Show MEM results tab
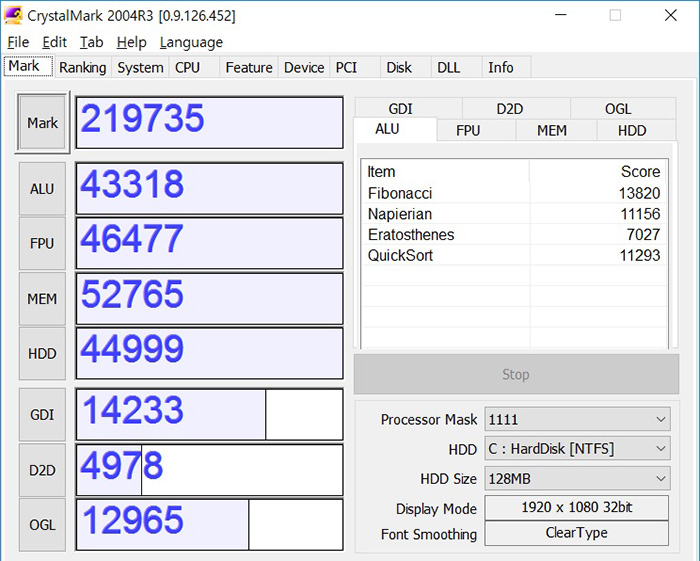This screenshot has width=700, height=561. [x=556, y=130]
